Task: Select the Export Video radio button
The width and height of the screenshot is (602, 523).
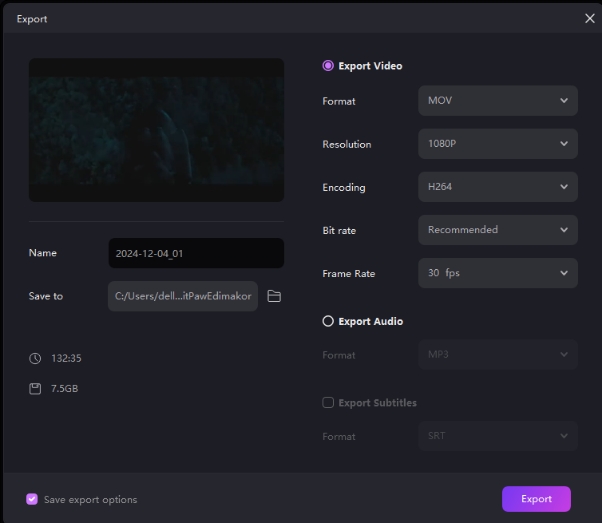Action: 328,66
